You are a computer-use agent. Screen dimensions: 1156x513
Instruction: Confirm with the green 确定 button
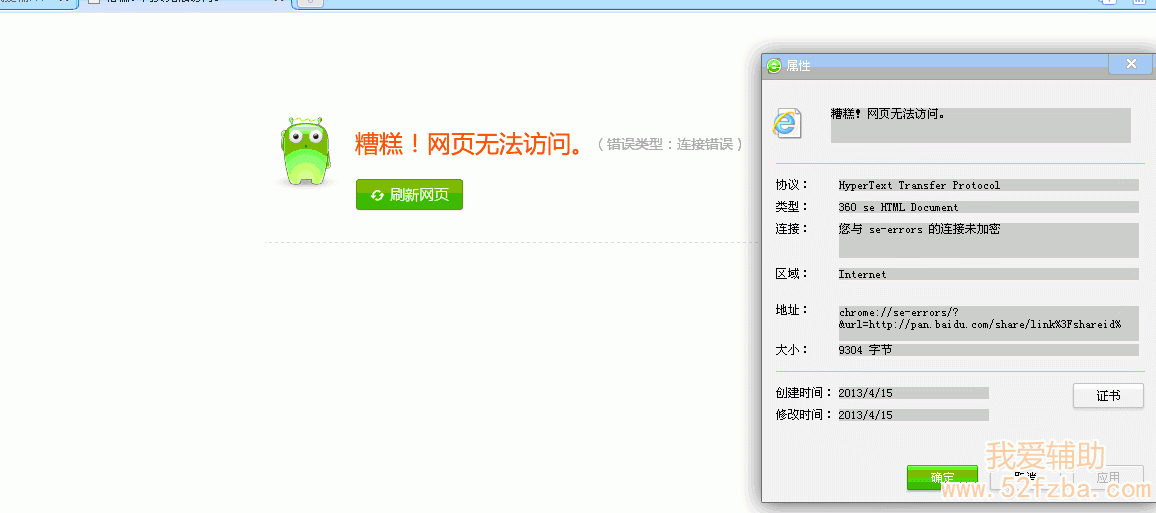pyautogui.click(x=942, y=478)
